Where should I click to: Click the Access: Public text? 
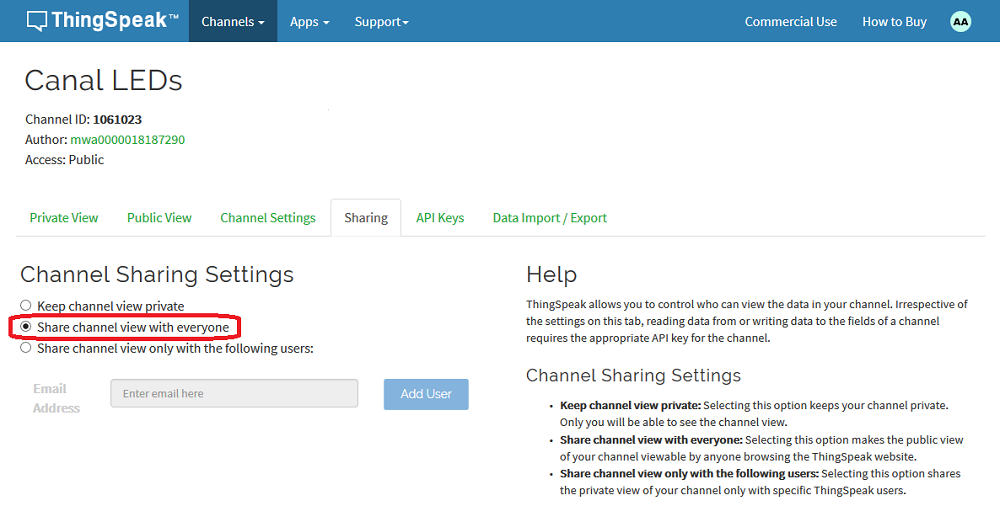coord(64,160)
